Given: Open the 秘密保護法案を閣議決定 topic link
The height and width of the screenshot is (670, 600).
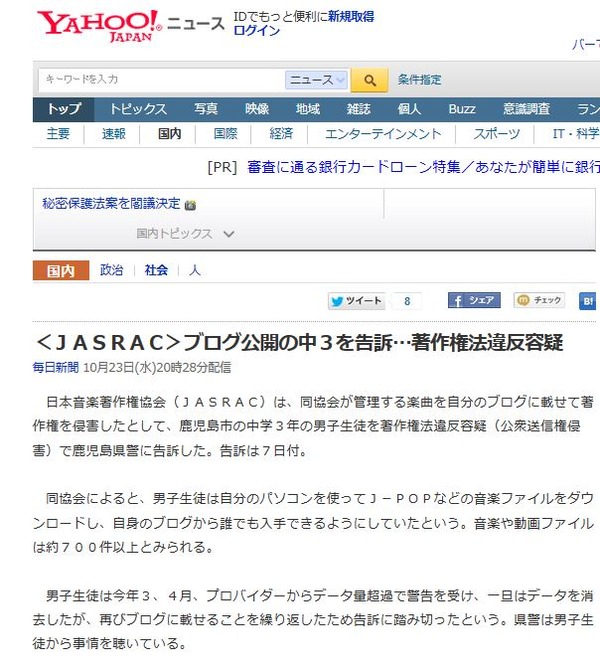Looking at the screenshot, I should tap(111, 203).
